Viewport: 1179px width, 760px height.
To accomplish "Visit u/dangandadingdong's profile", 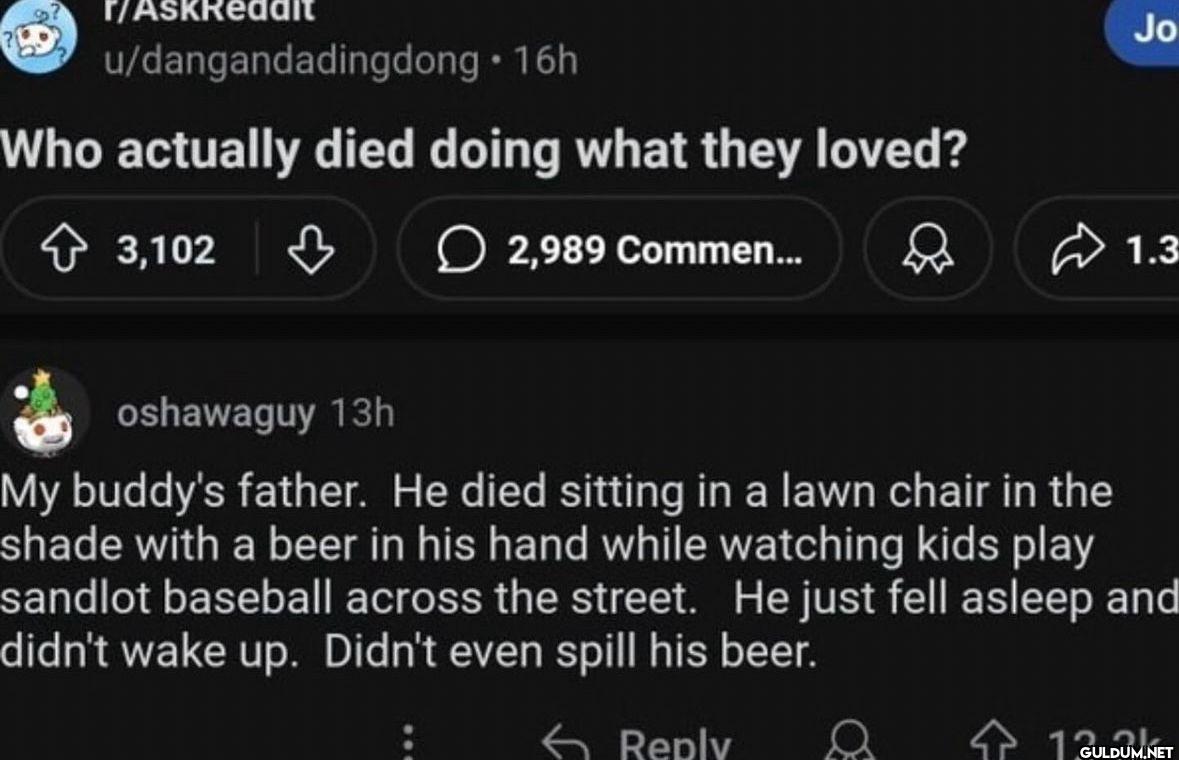I will click(294, 61).
